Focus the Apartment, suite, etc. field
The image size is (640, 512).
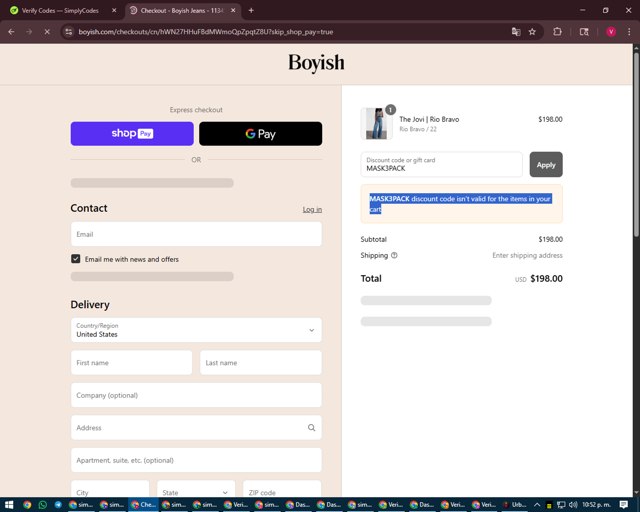click(196, 460)
